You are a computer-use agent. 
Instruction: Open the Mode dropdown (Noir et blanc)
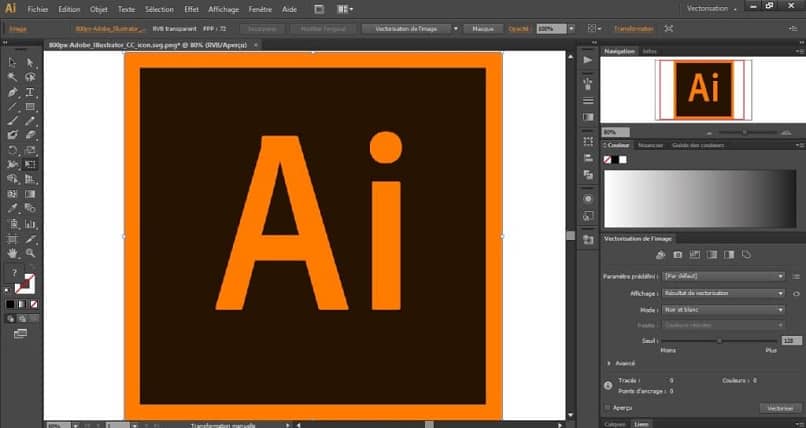coord(723,310)
